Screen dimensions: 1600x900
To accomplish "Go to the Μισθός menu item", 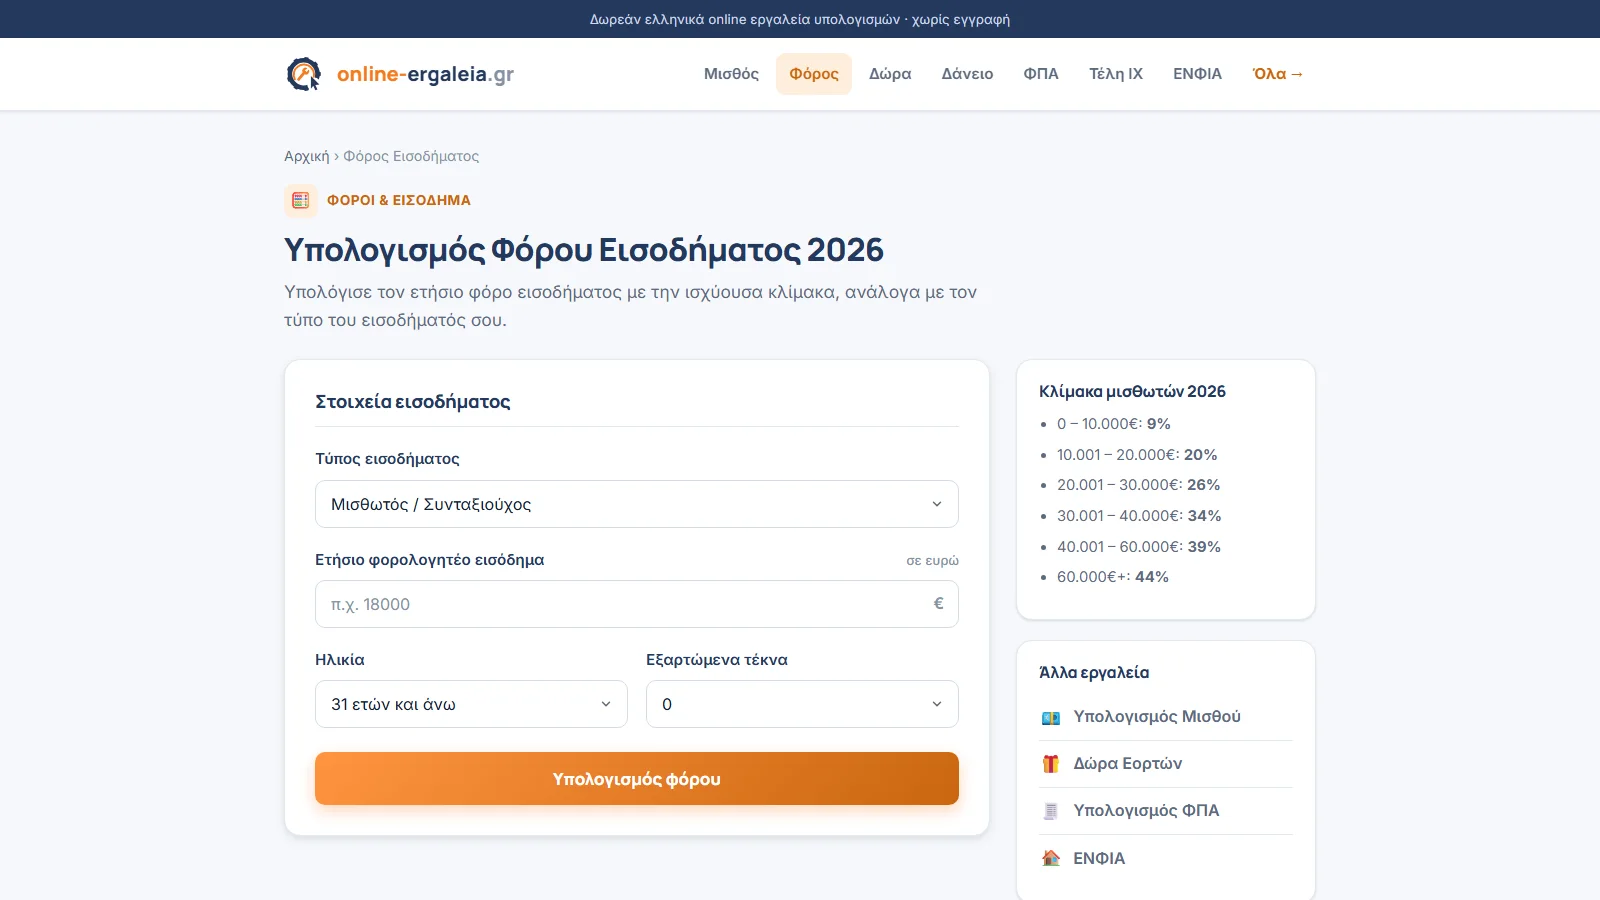I will point(731,74).
